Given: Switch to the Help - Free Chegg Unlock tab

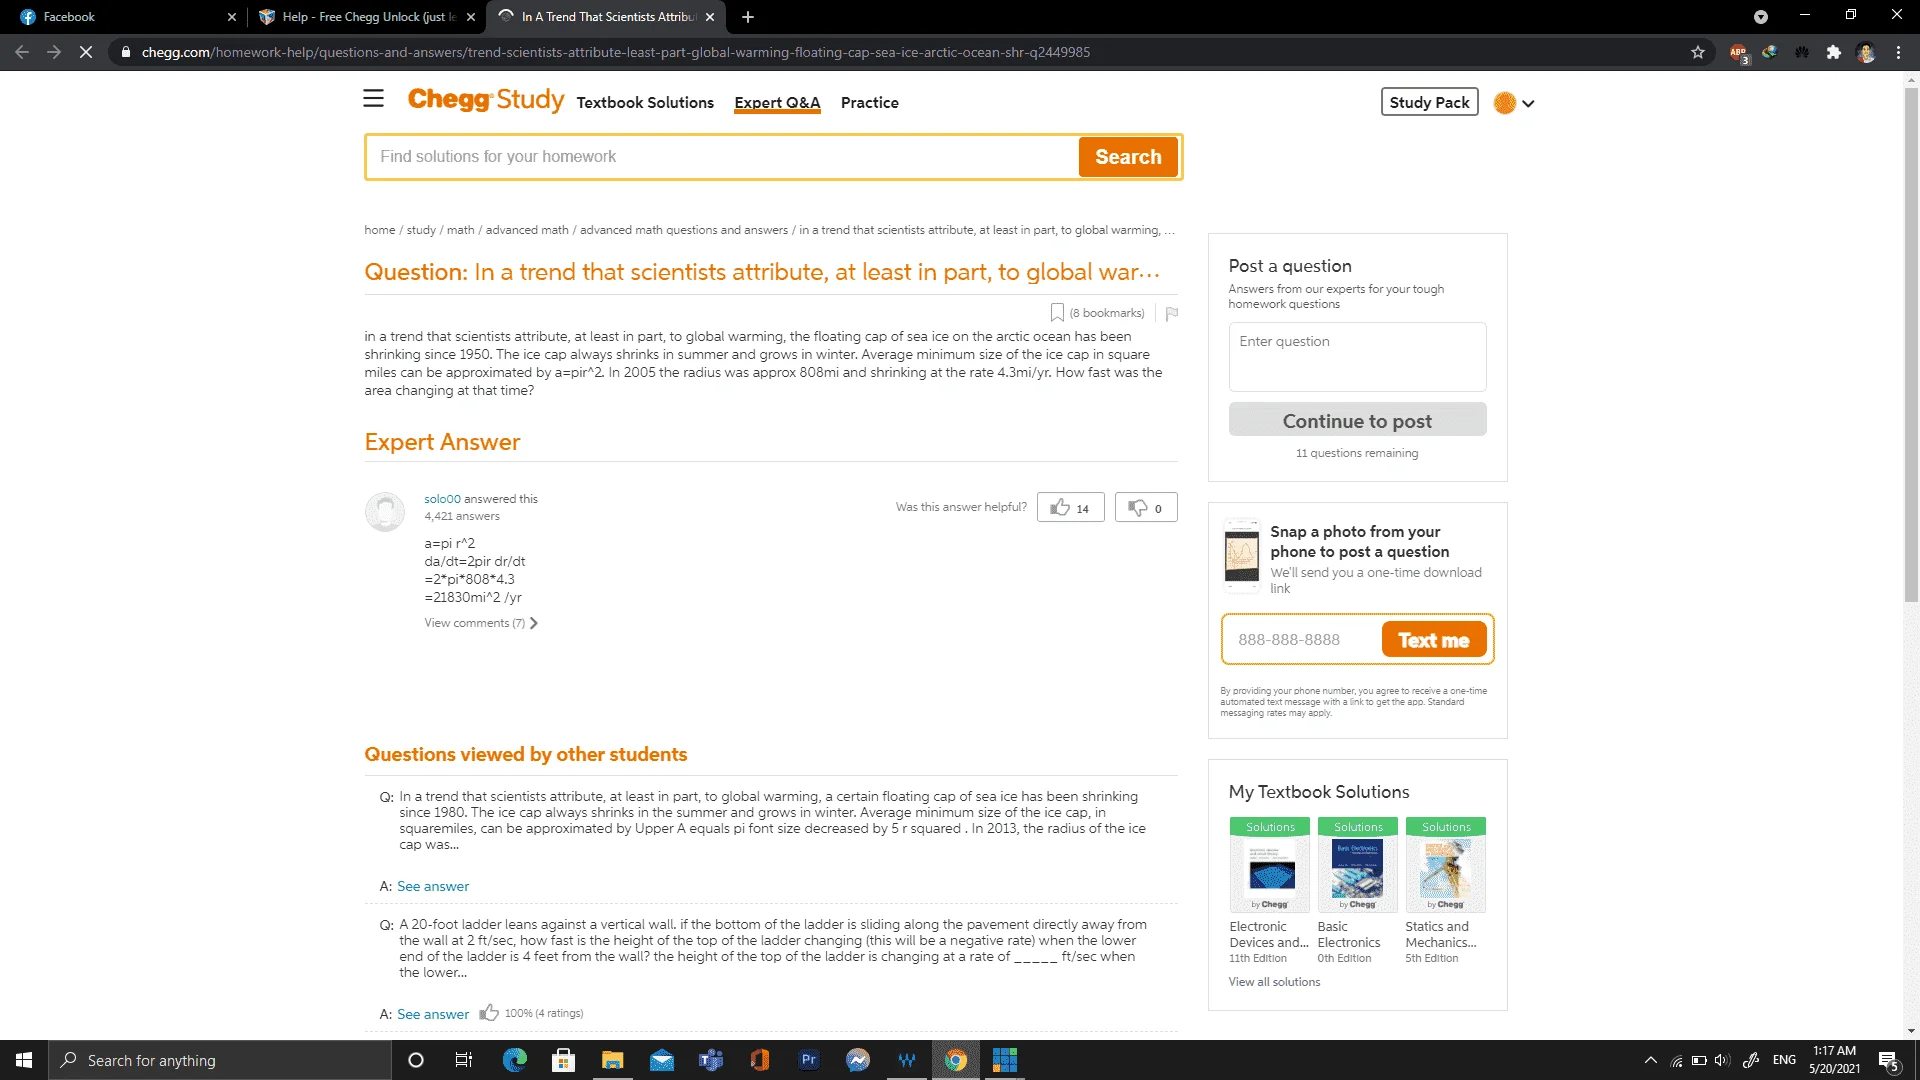Looking at the screenshot, I should click(366, 17).
